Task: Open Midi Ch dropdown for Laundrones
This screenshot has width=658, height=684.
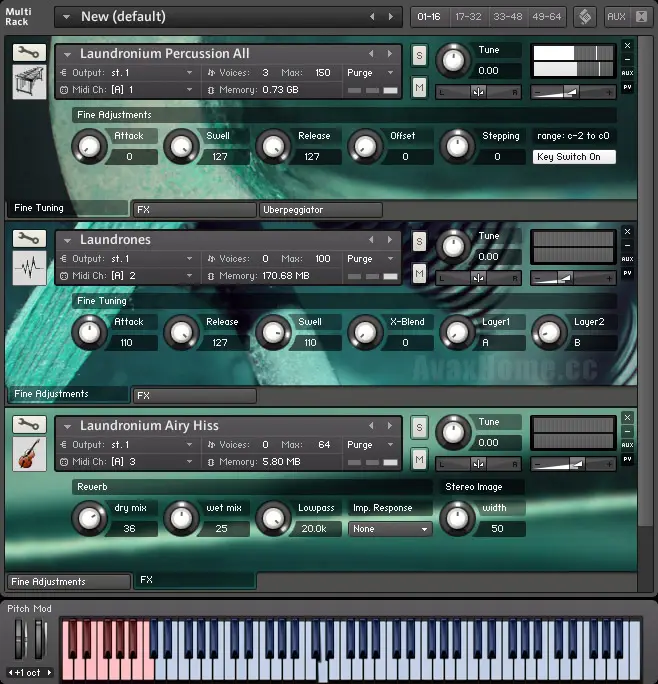Action: (189, 275)
